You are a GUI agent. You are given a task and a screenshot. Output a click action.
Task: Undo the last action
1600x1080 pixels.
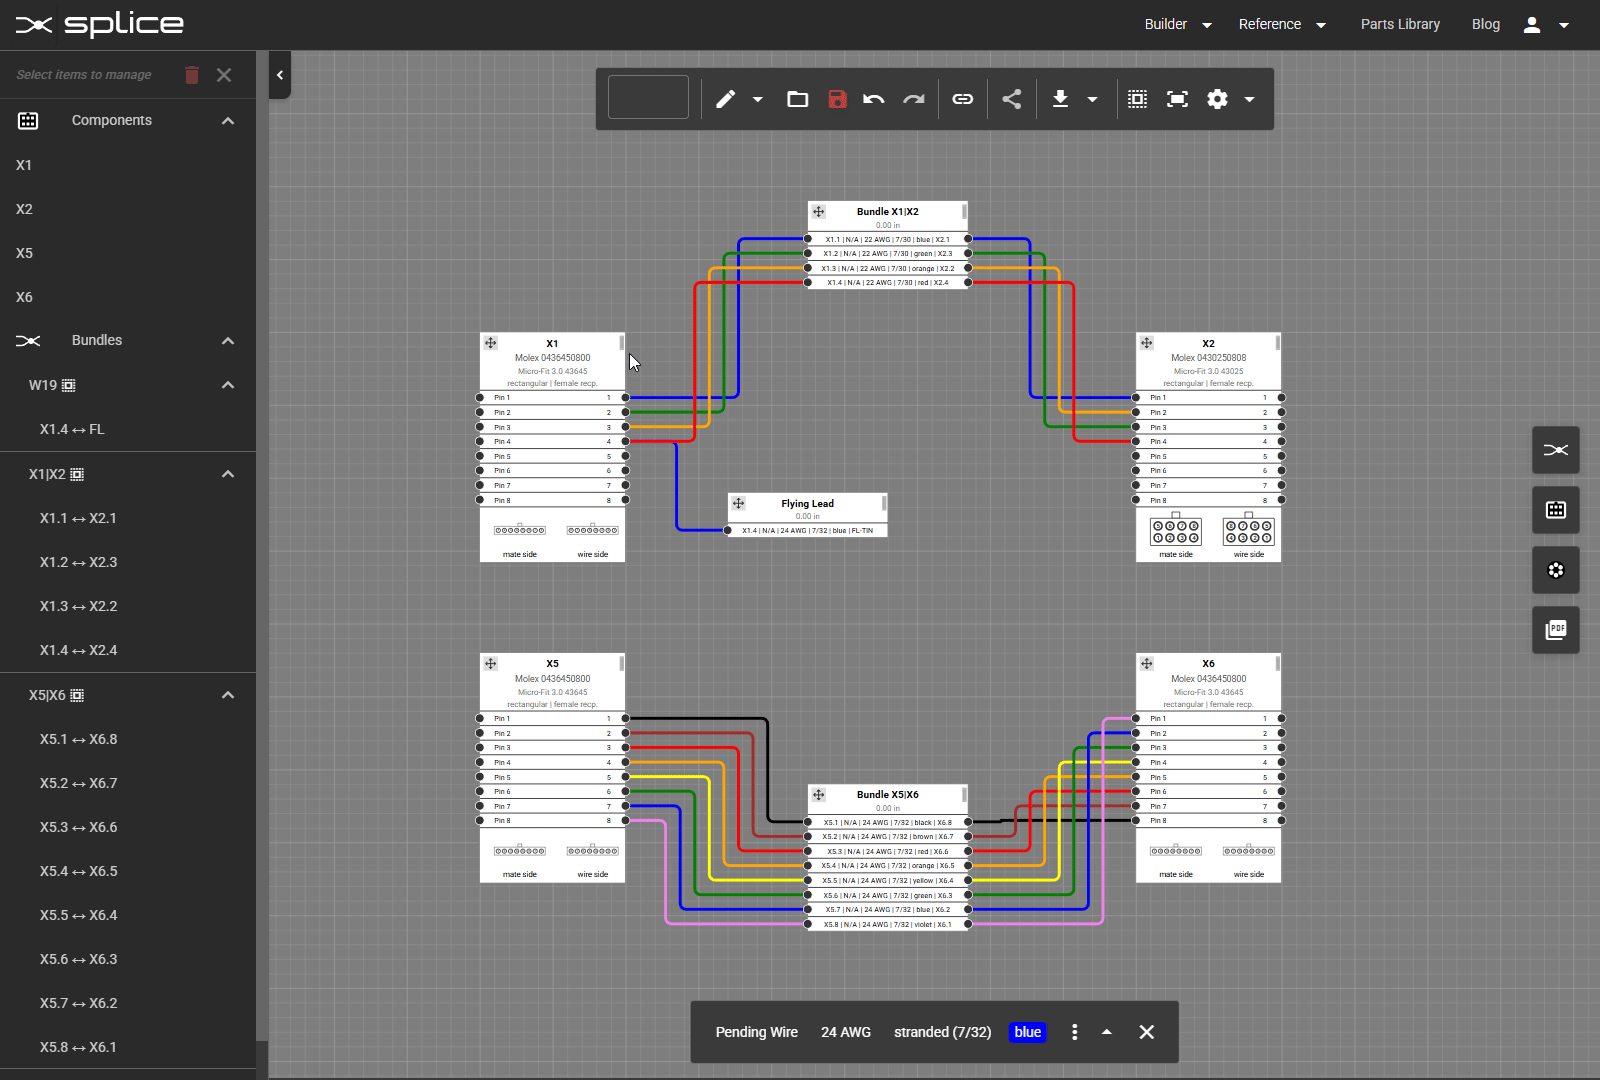coord(874,98)
